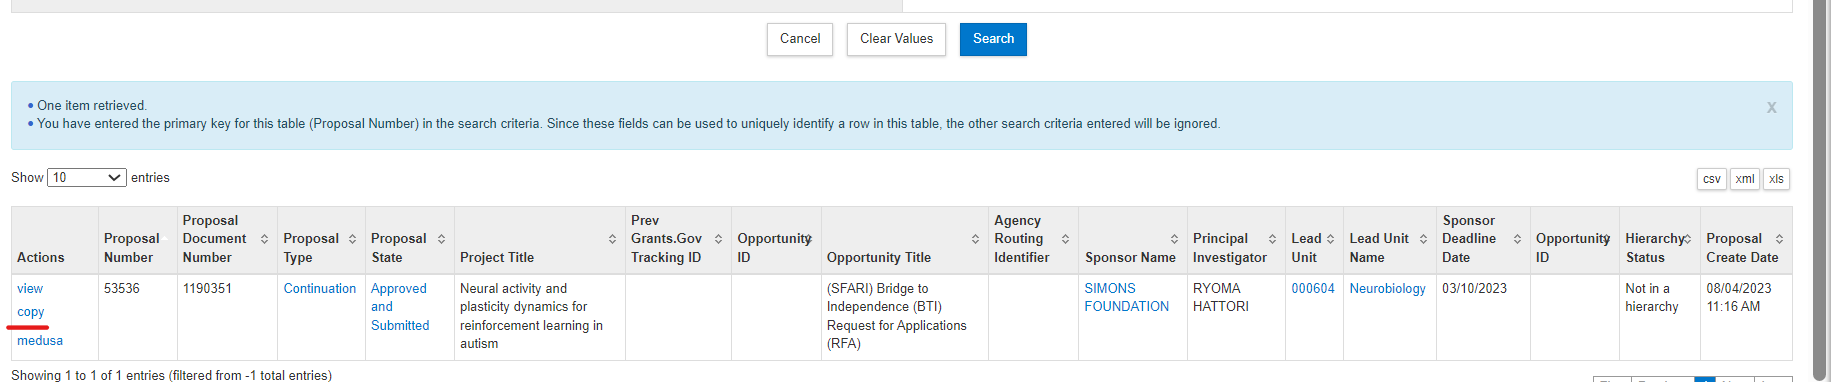Sort by Agency Routing Identifier arrows
Screen dimensions: 1831x382
pyautogui.click(x=1065, y=239)
